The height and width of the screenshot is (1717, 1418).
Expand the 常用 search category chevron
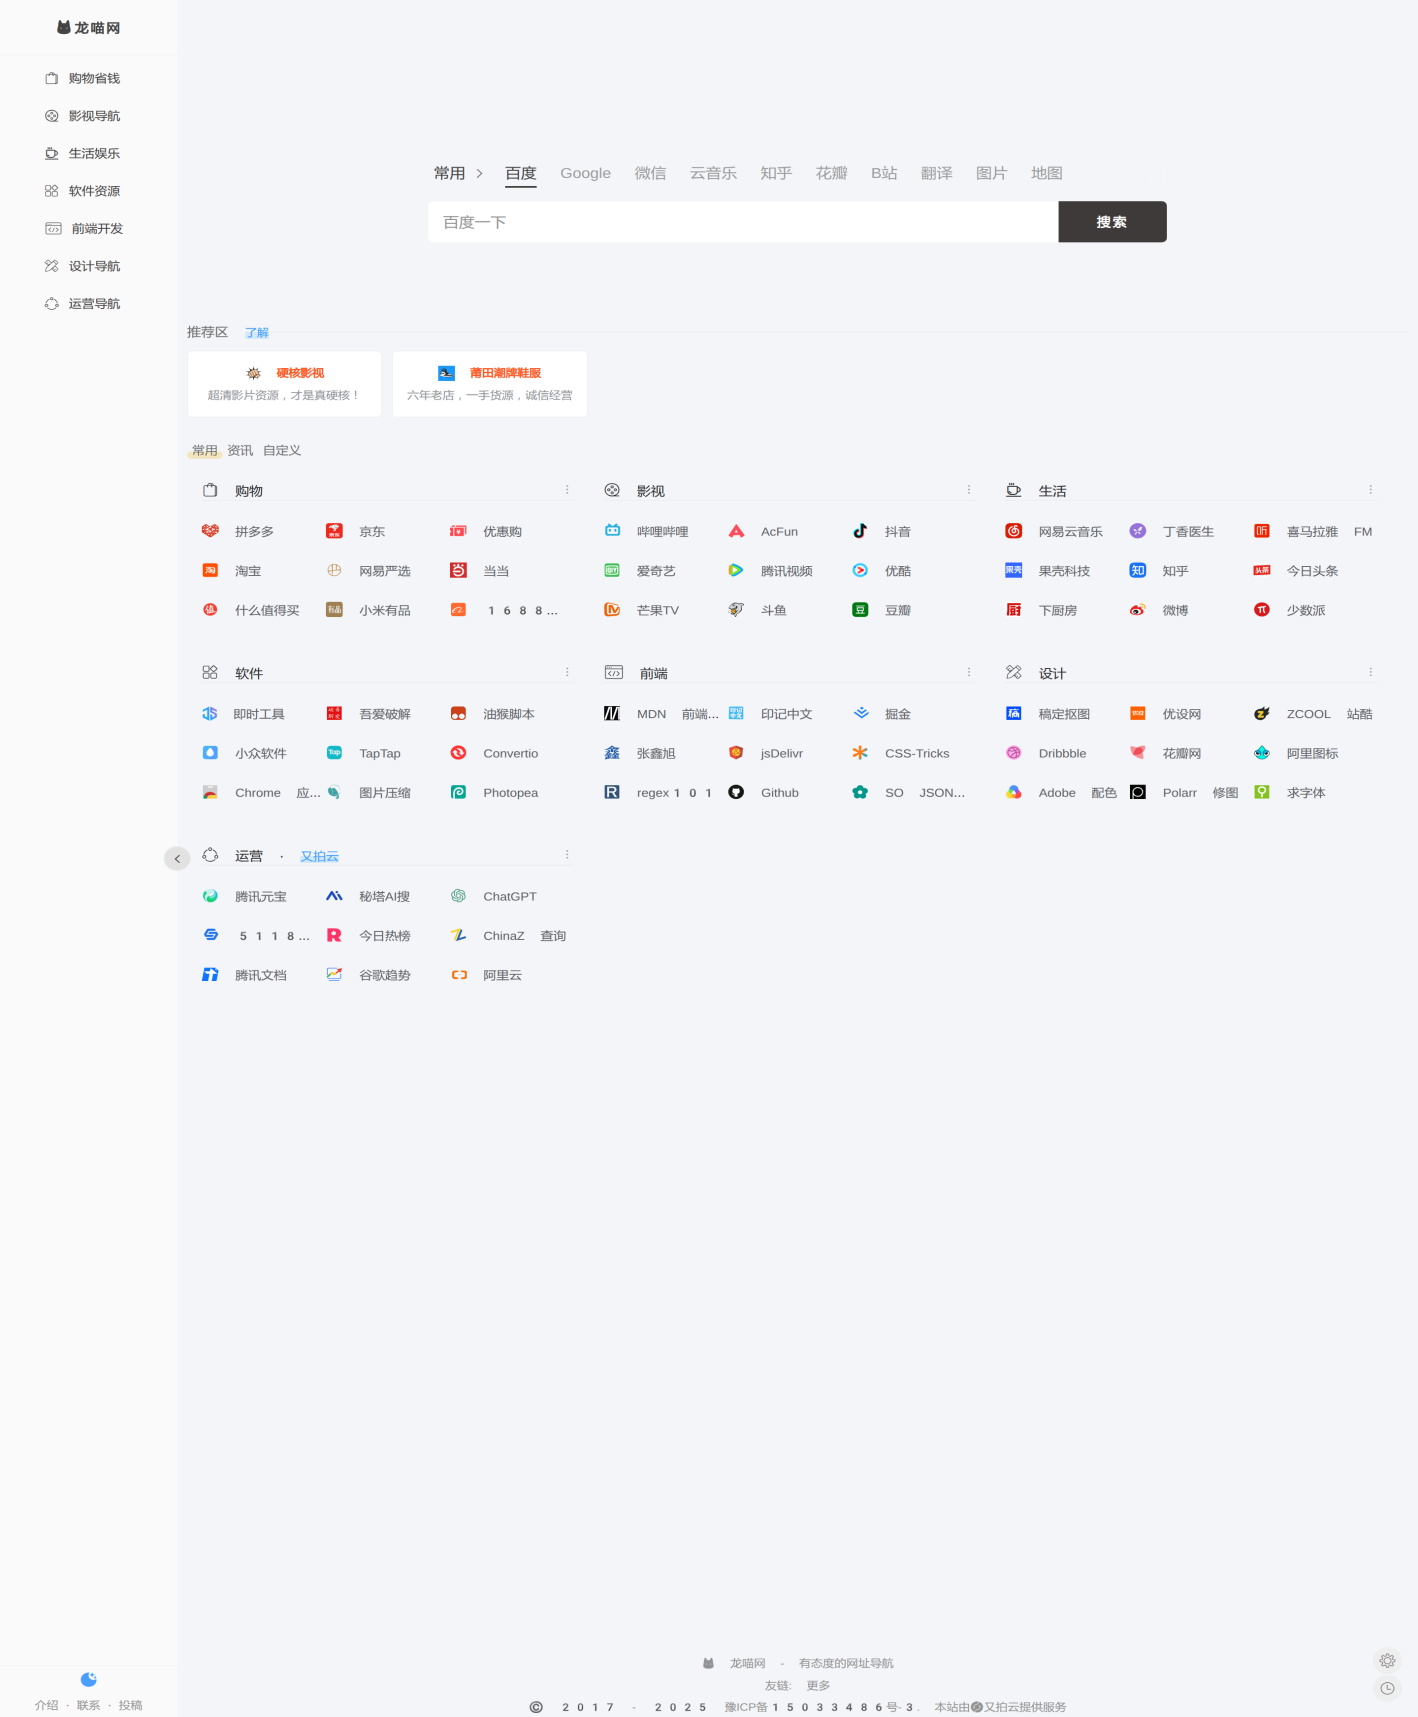click(x=480, y=174)
